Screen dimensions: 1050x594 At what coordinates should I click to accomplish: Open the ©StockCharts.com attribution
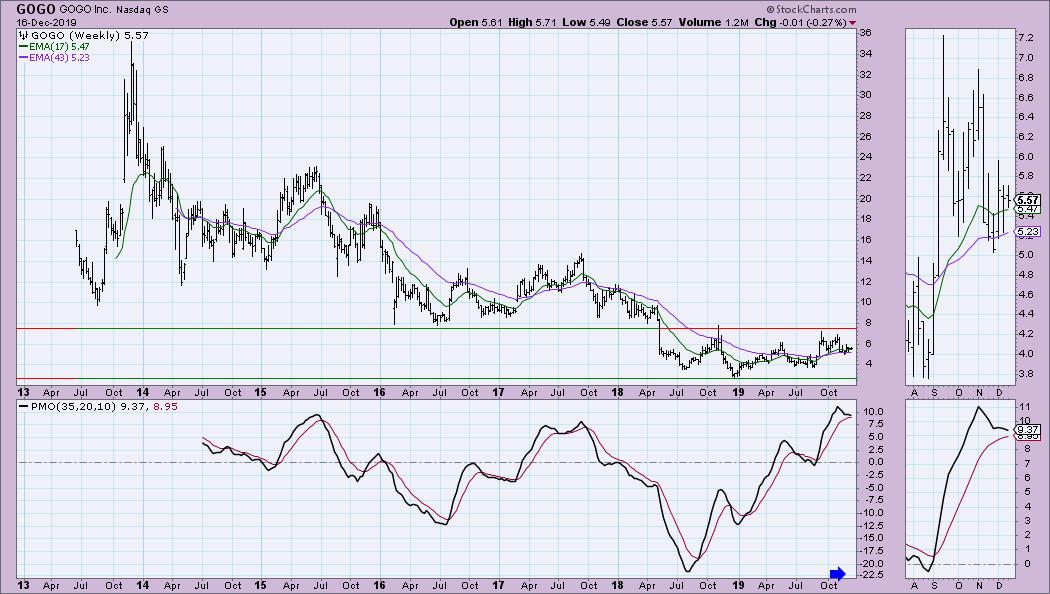tap(811, 9)
